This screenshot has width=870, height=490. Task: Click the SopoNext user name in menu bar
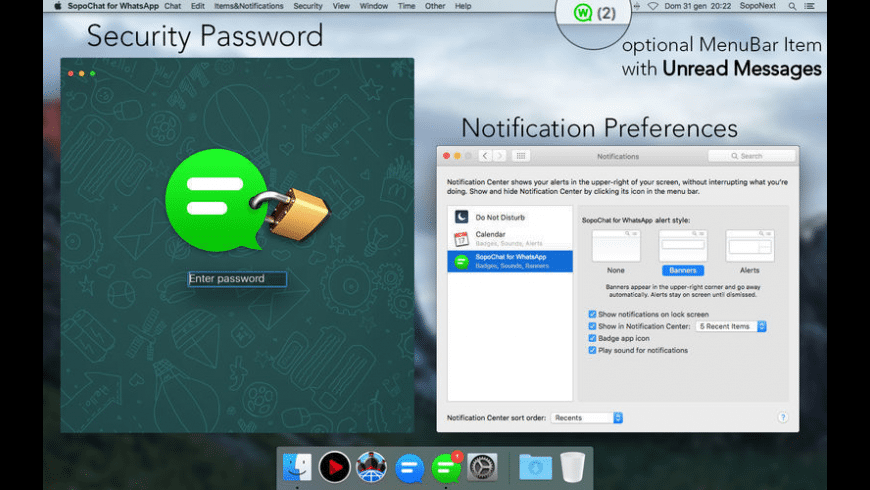757,6
